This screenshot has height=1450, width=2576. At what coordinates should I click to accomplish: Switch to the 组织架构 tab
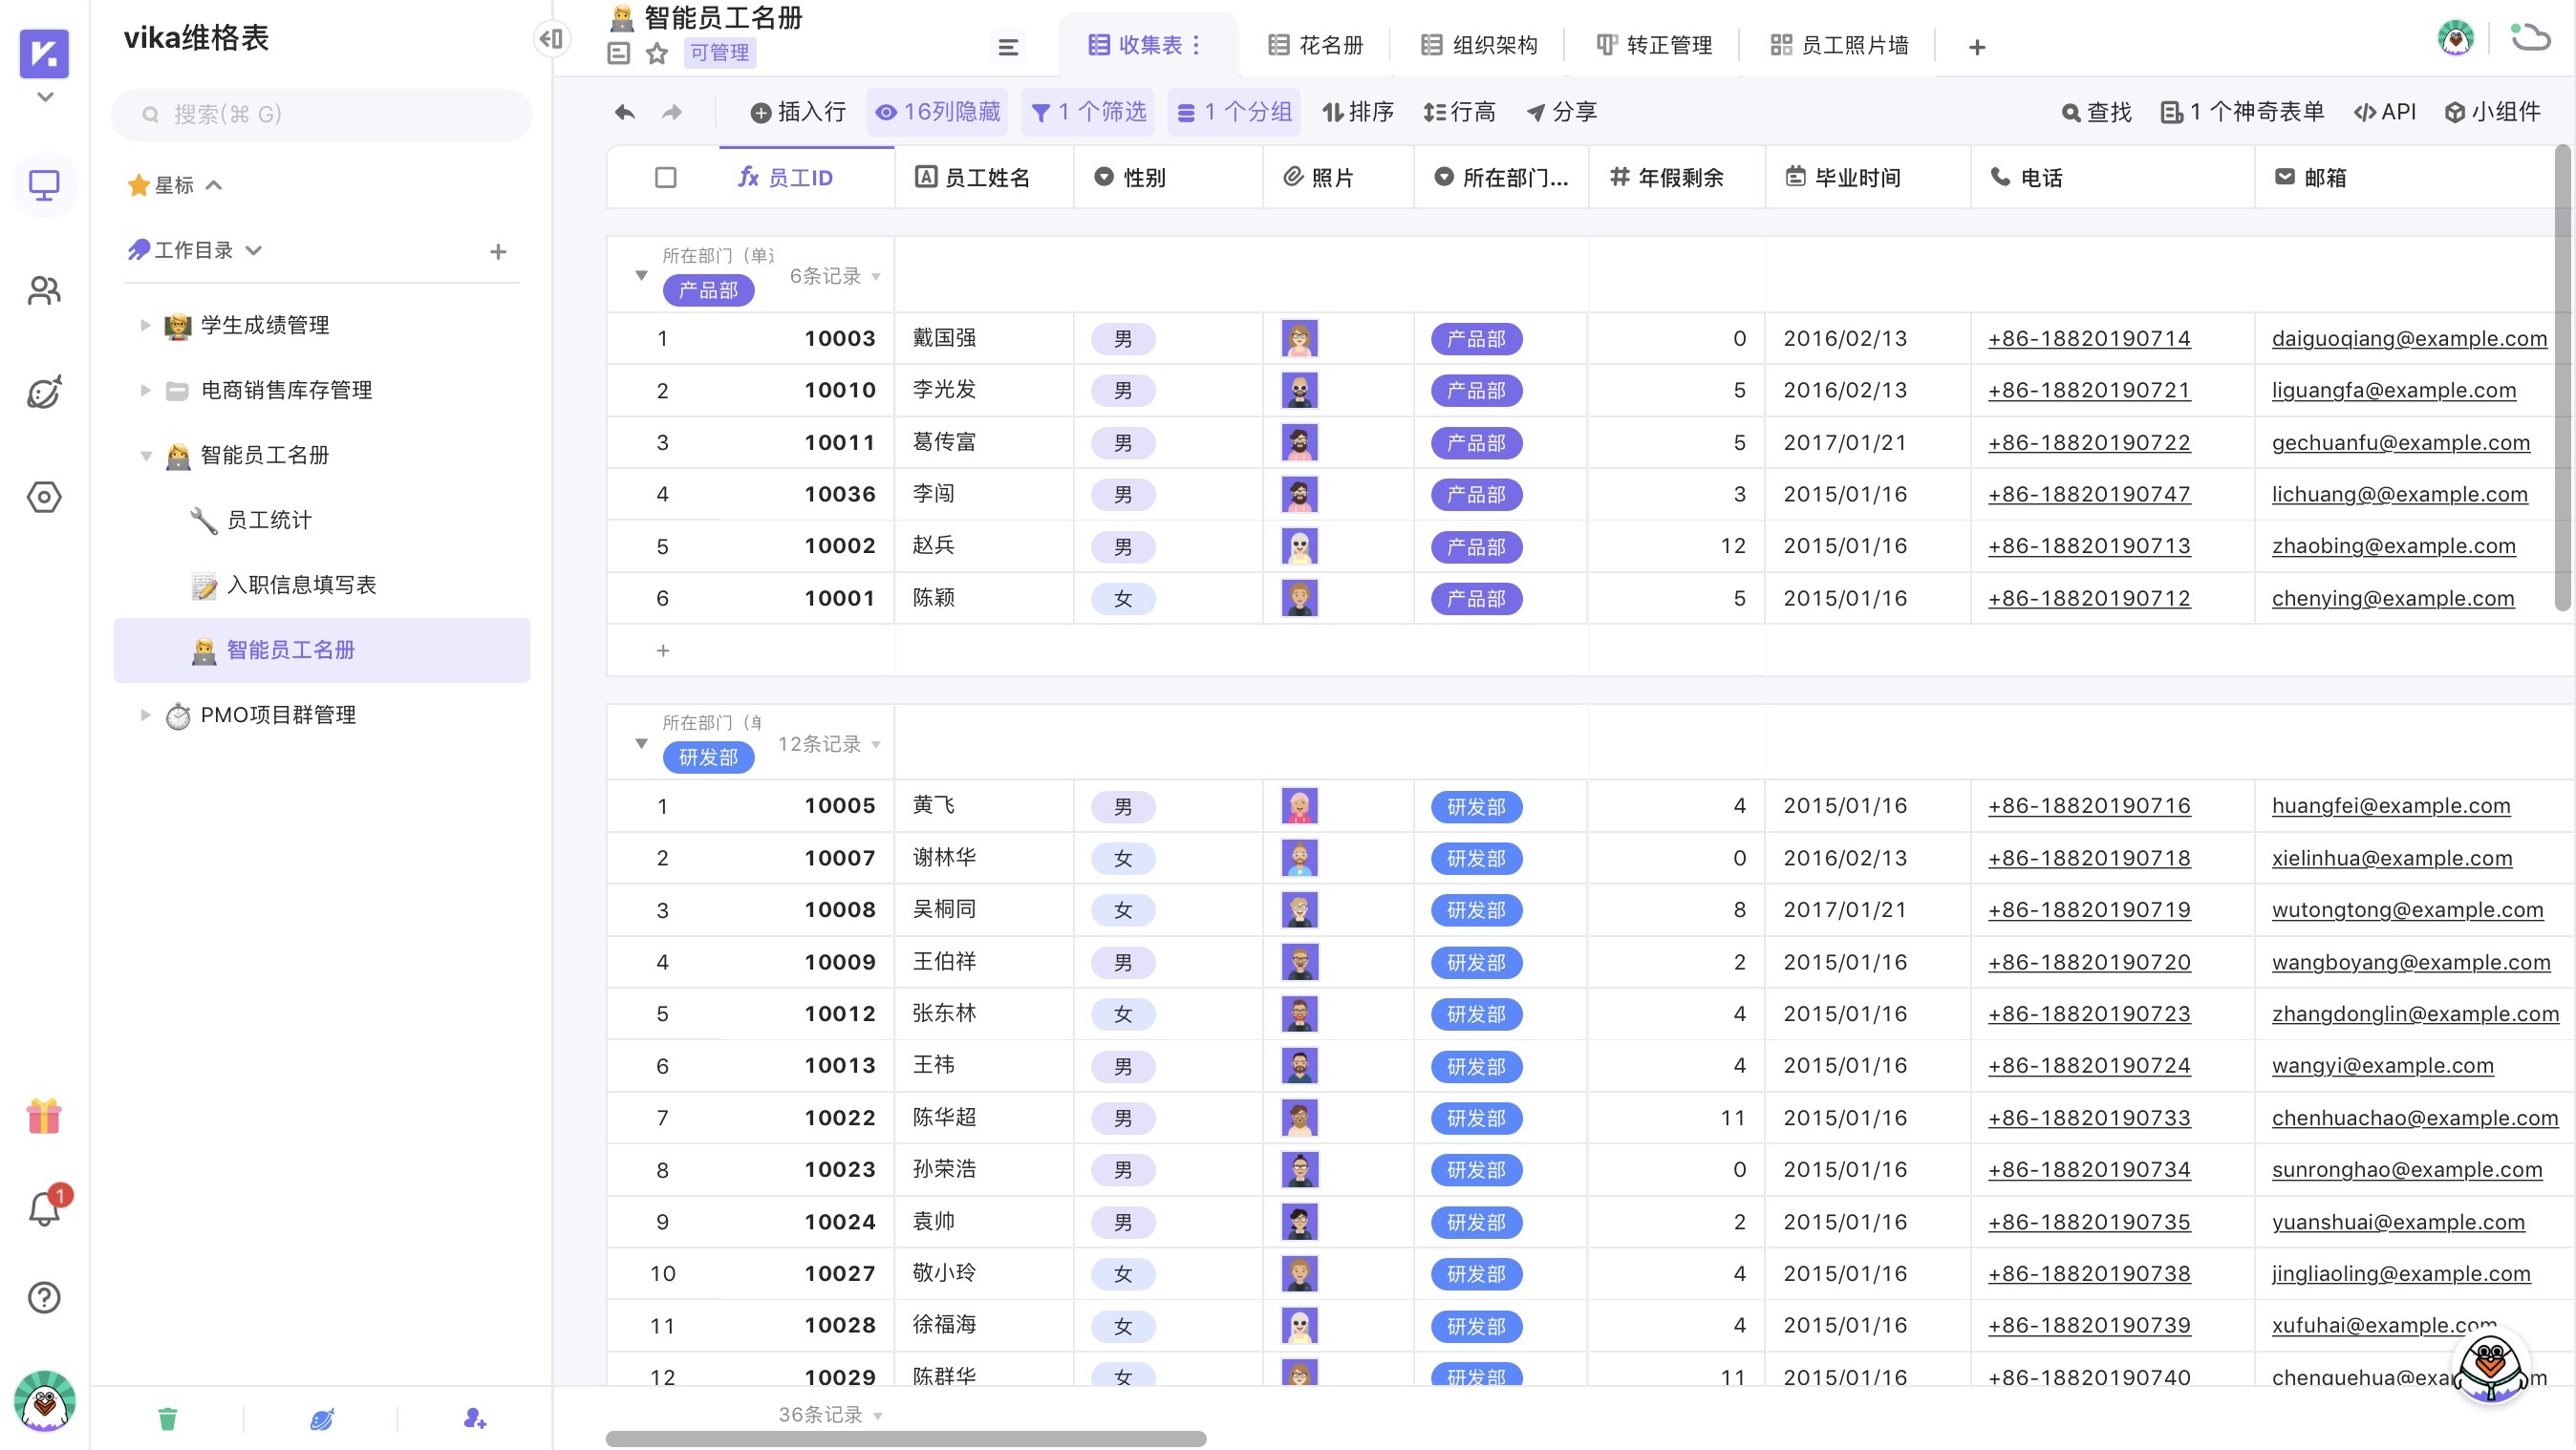tap(1479, 45)
